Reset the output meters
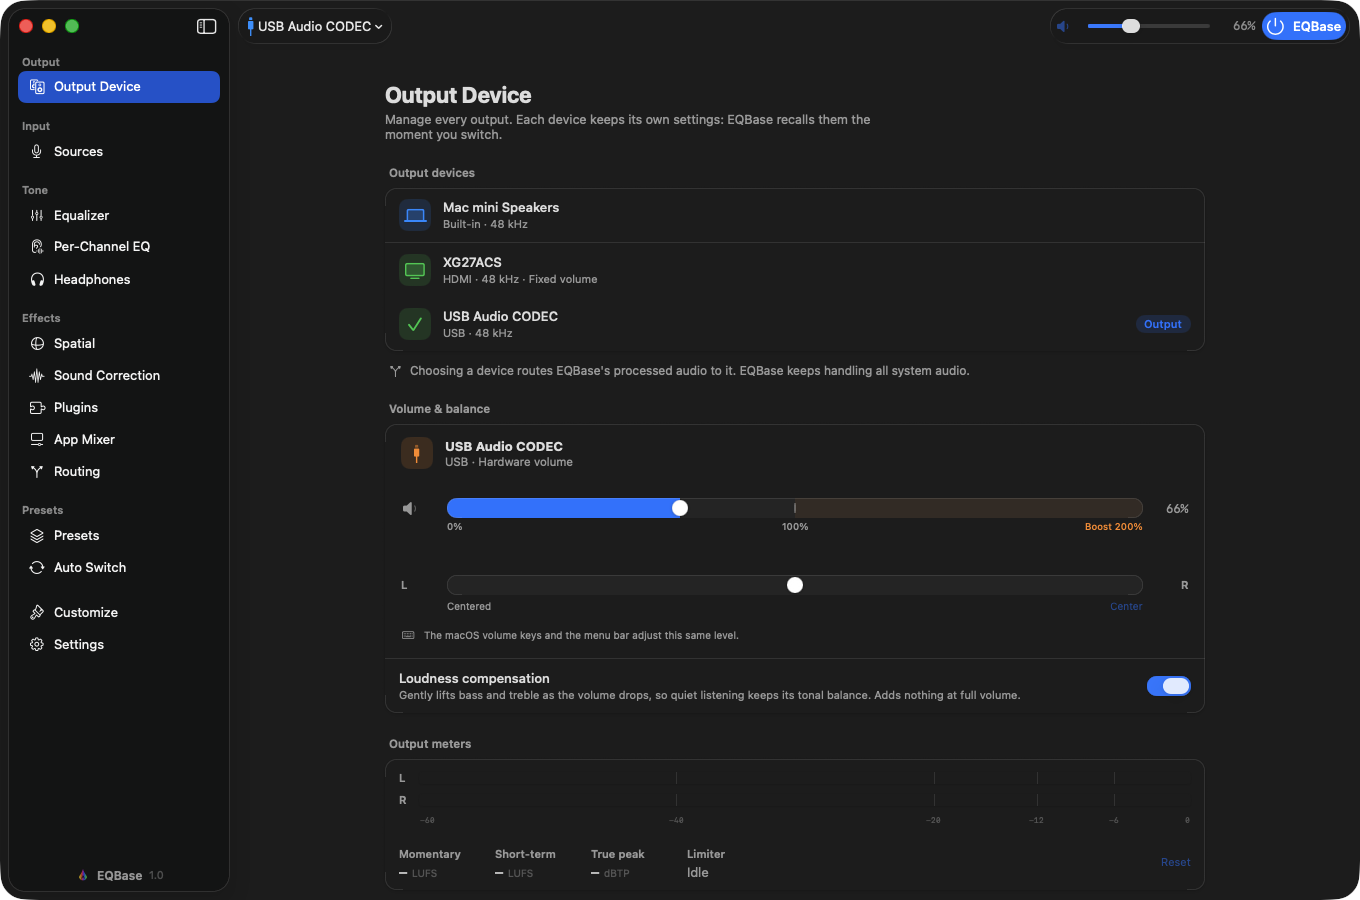Screen dimensions: 1360x900 tap(1176, 862)
